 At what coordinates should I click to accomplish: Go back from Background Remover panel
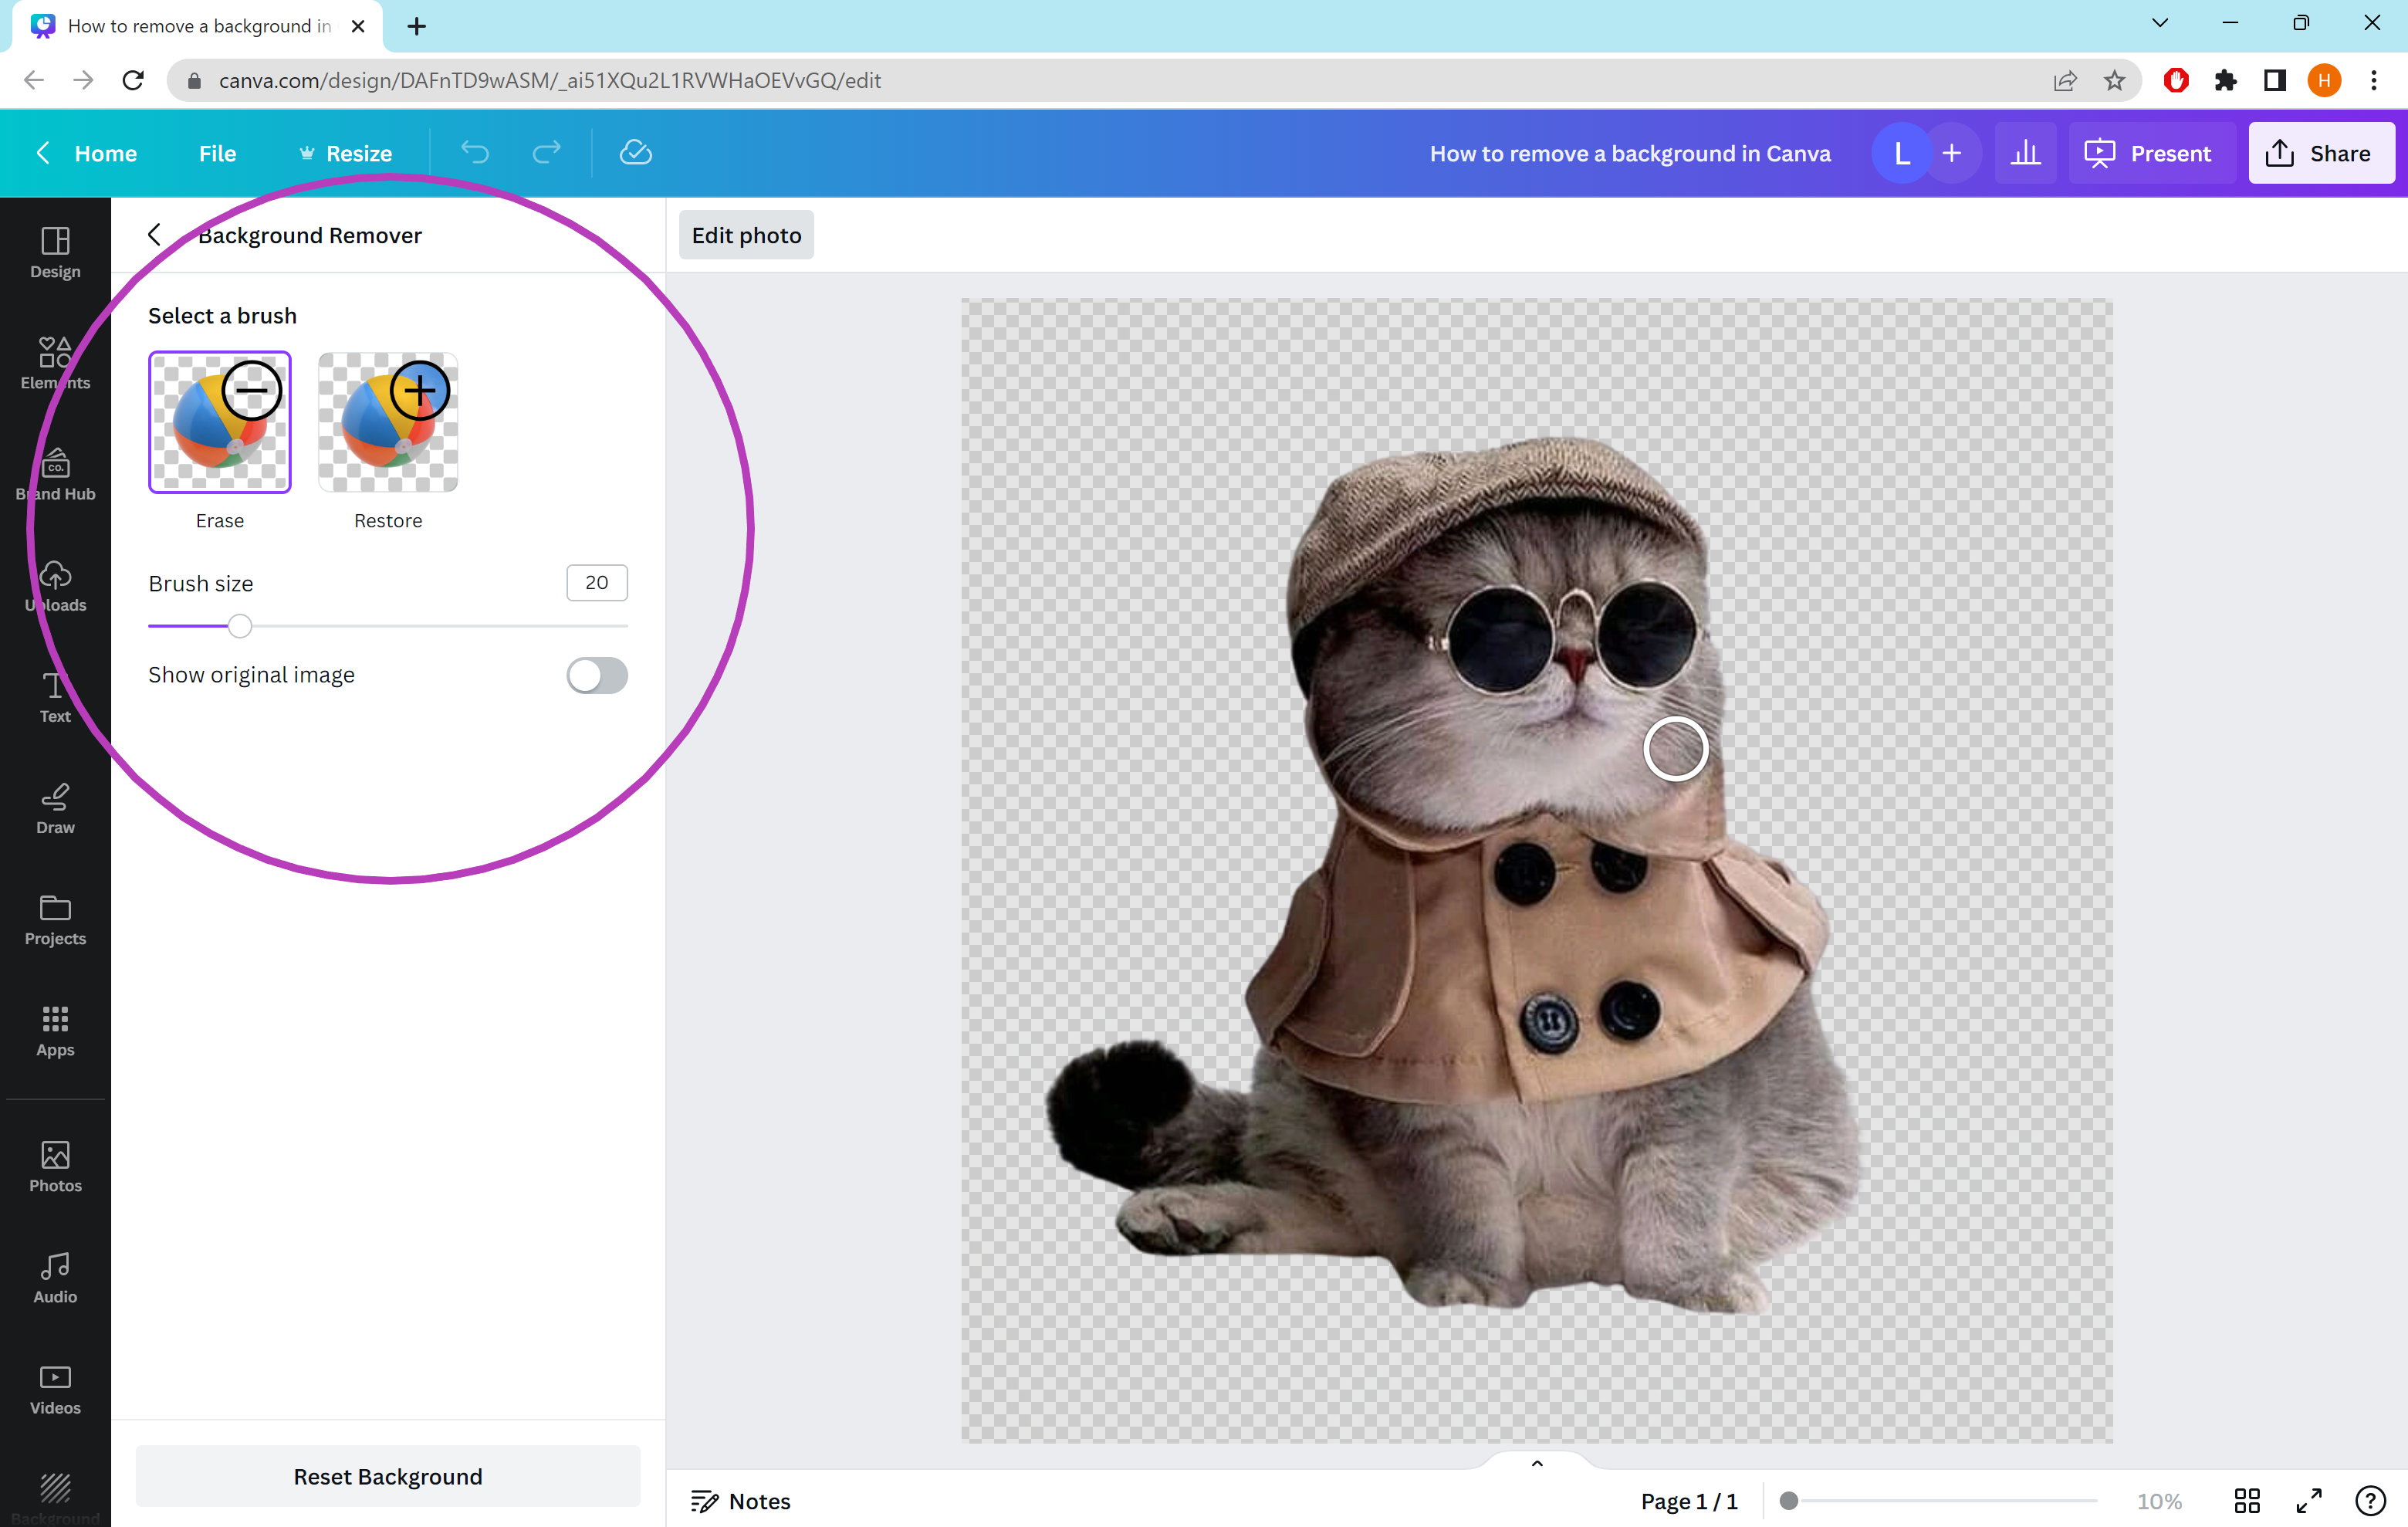pos(154,235)
